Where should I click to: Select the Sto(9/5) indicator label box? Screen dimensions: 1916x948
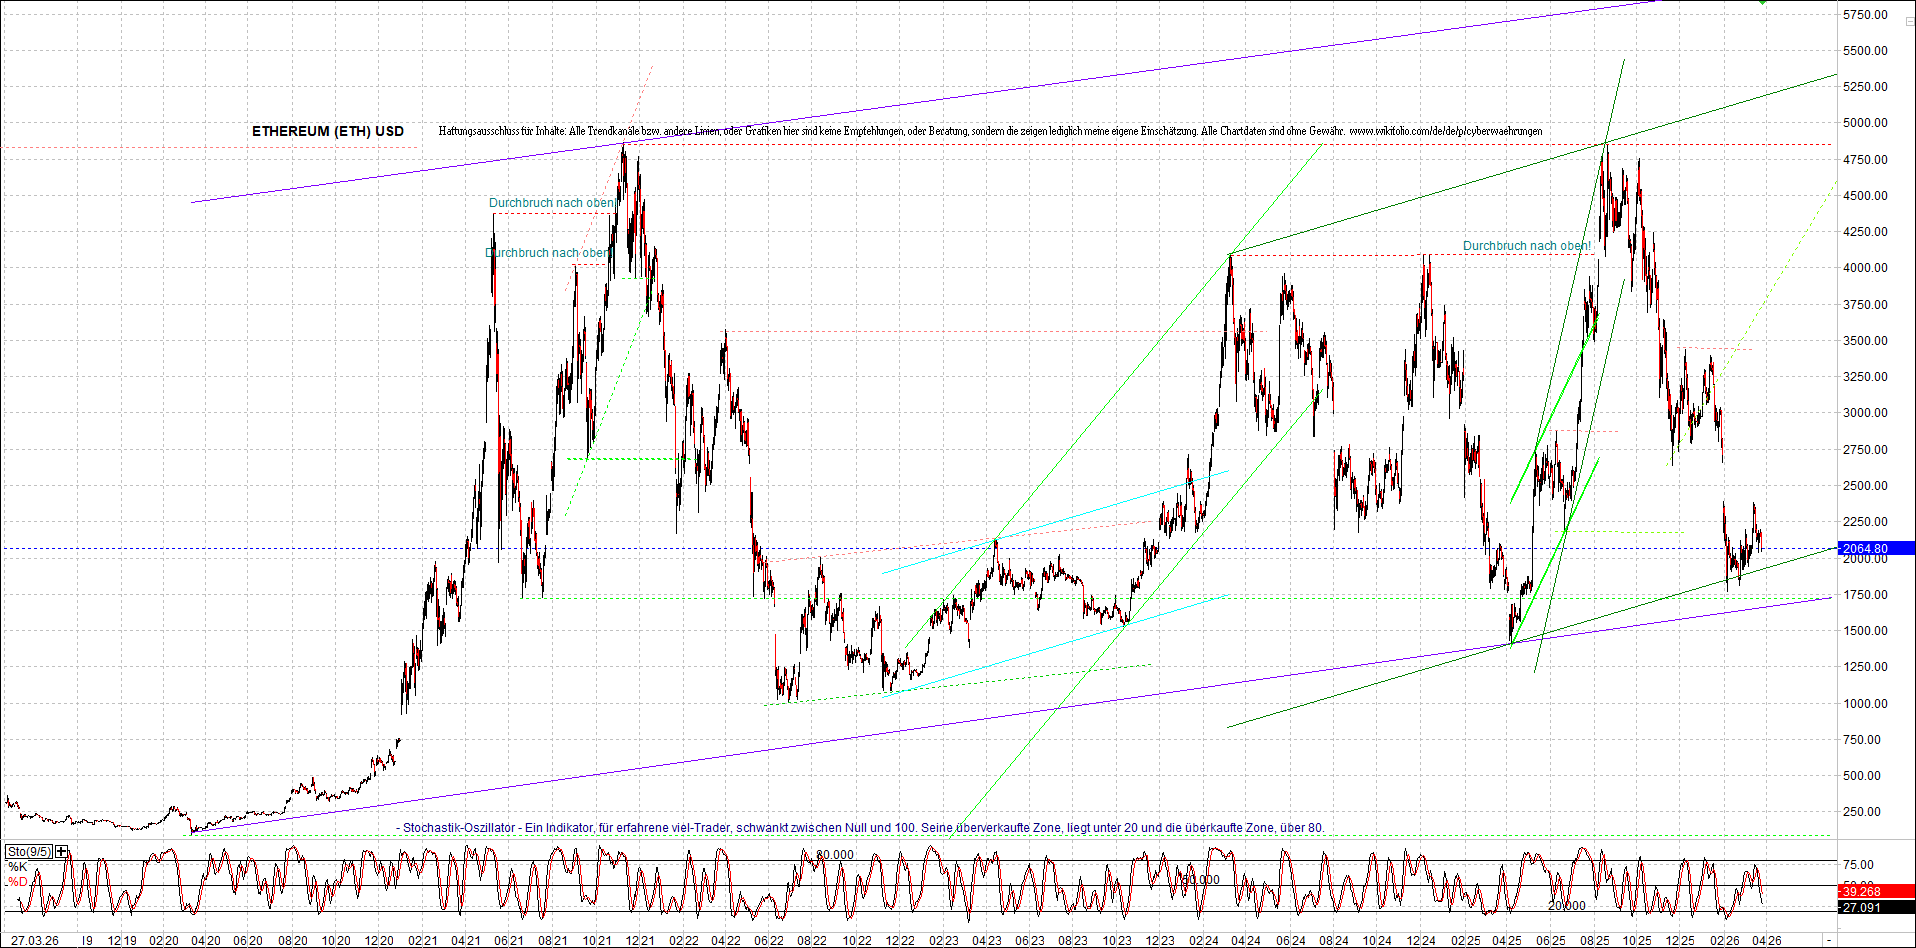(29, 852)
